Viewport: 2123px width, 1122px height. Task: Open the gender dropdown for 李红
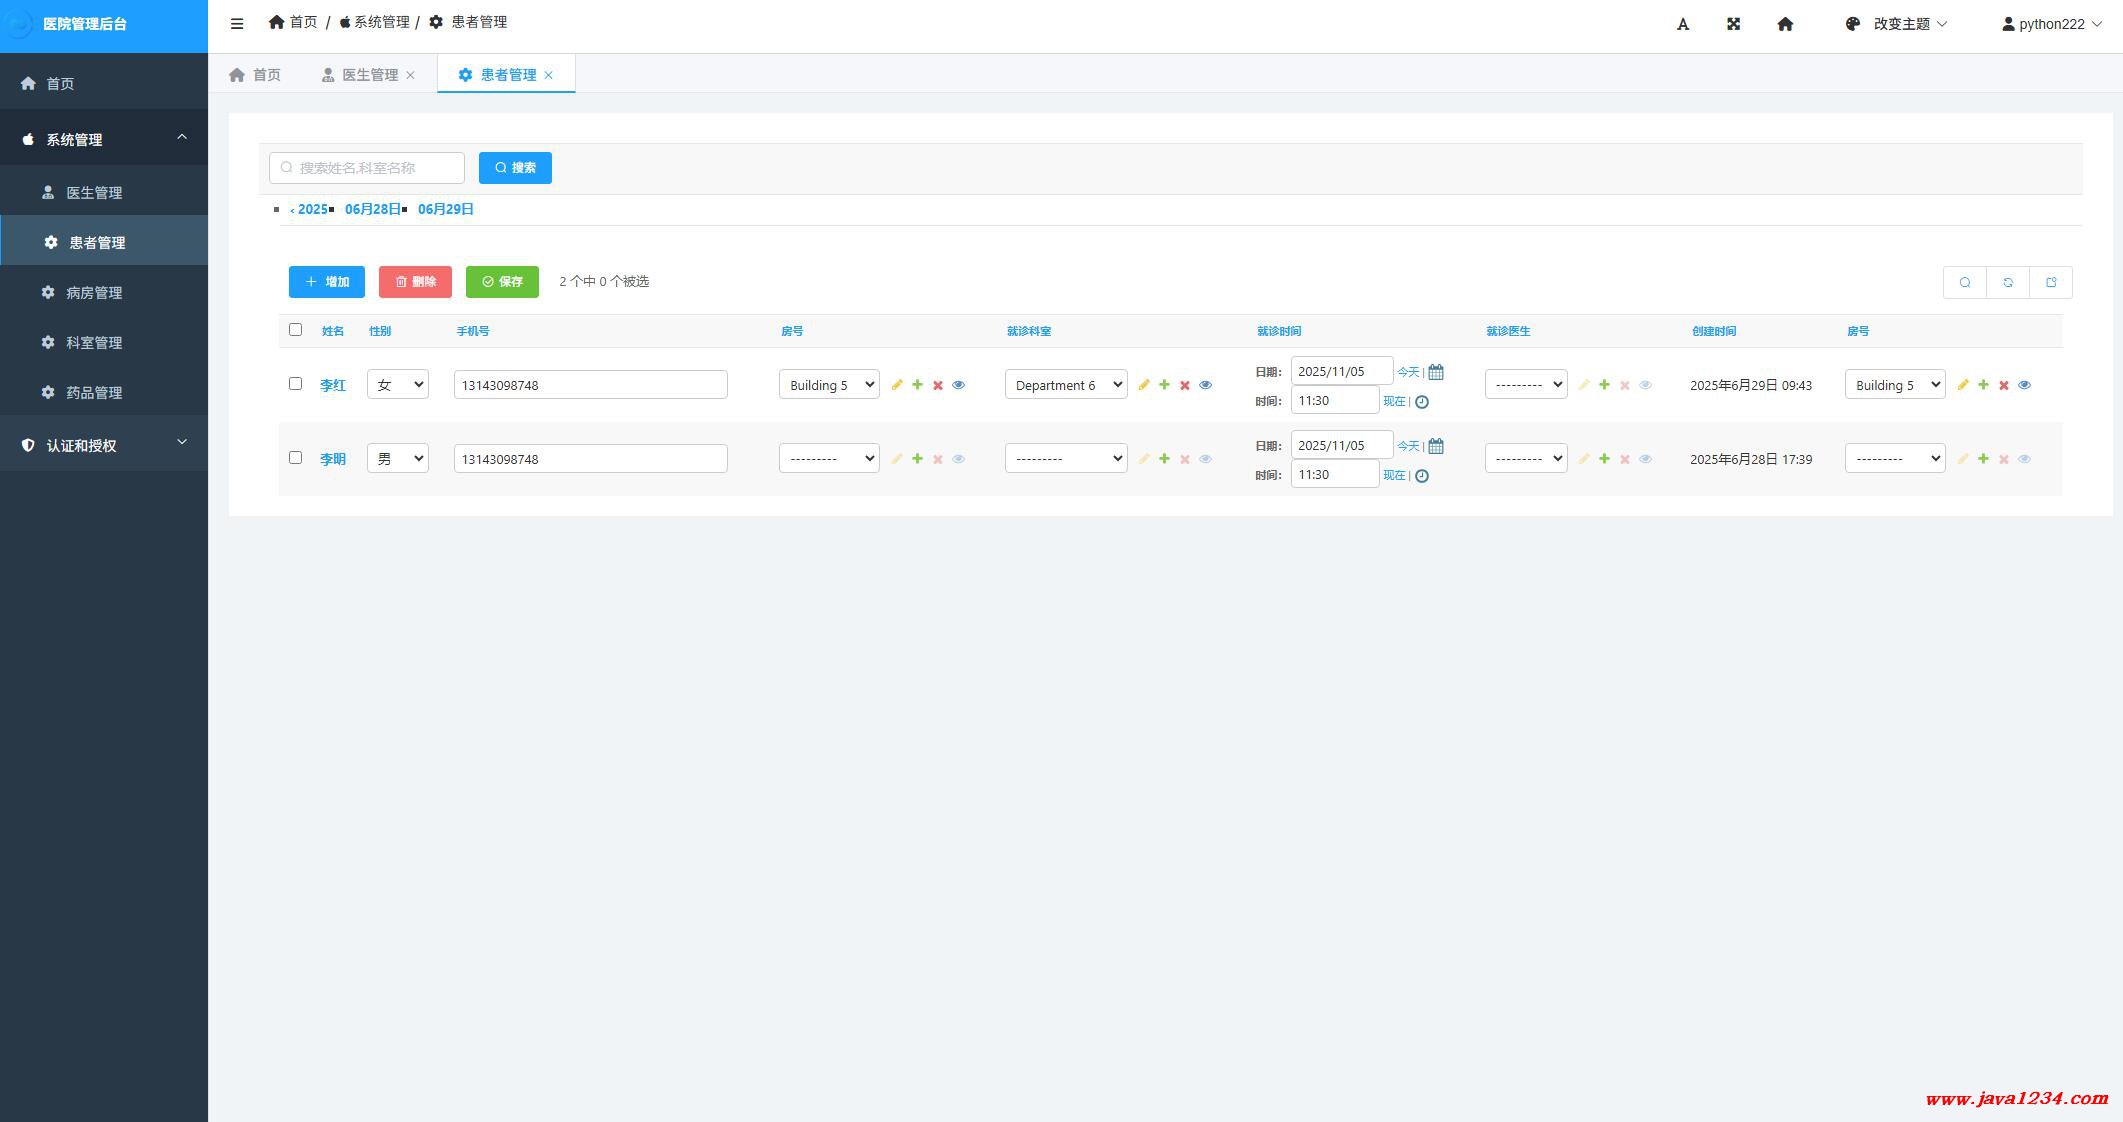coord(397,385)
